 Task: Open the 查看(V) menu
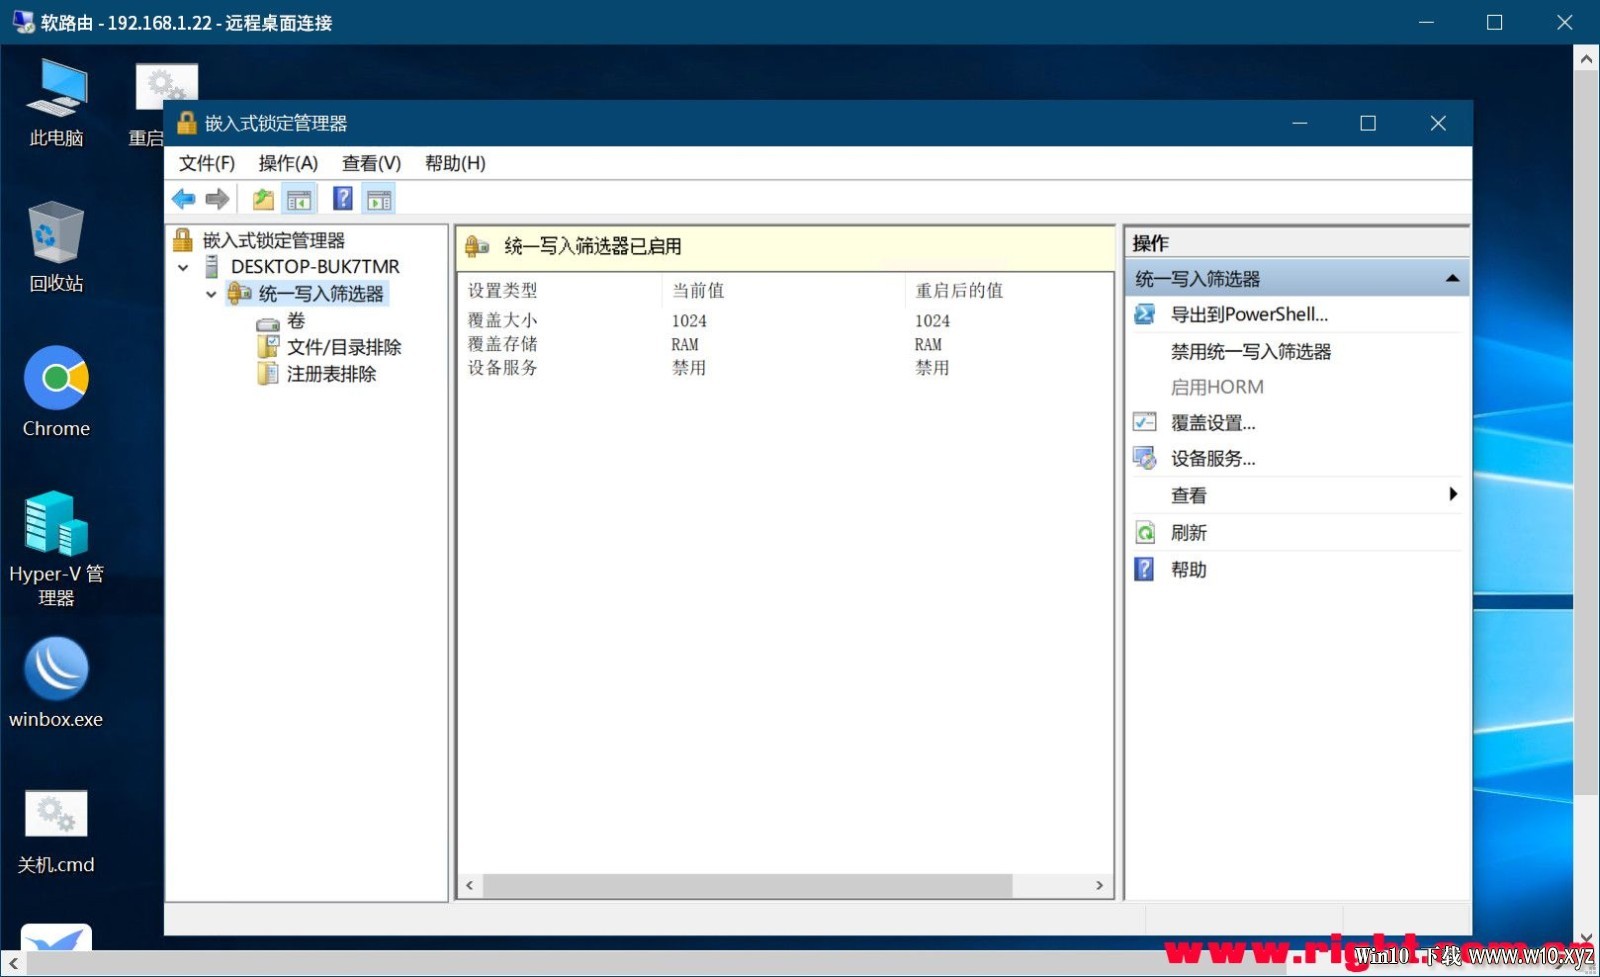pos(371,163)
